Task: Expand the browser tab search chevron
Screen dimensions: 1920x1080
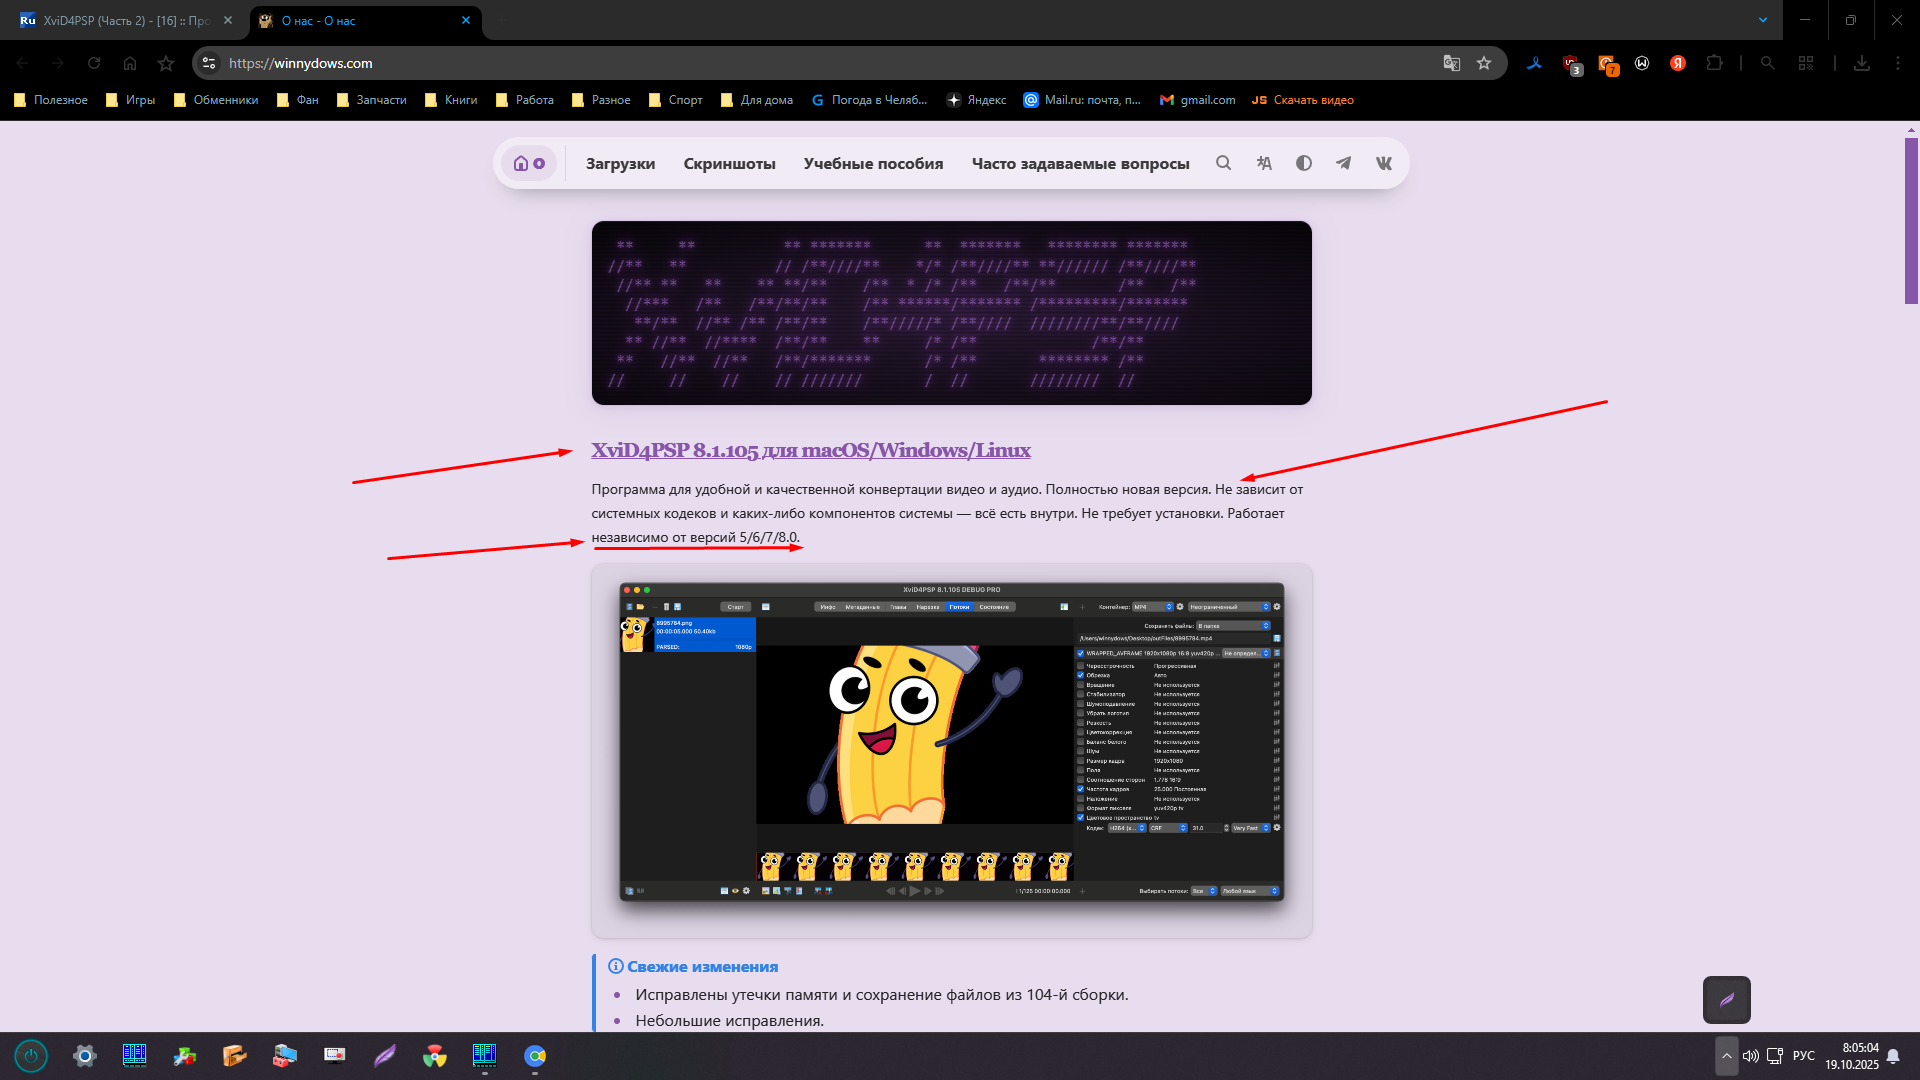Action: pos(1763,20)
